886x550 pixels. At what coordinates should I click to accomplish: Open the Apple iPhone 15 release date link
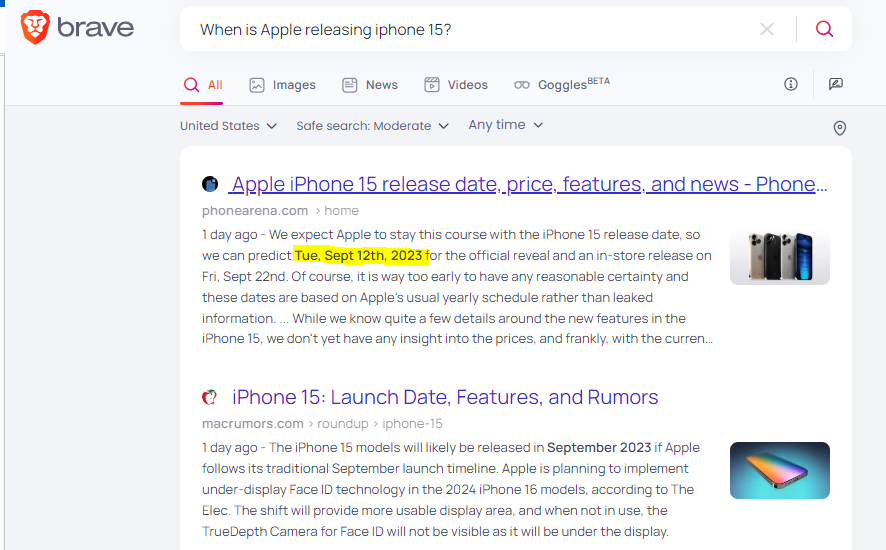tap(529, 184)
